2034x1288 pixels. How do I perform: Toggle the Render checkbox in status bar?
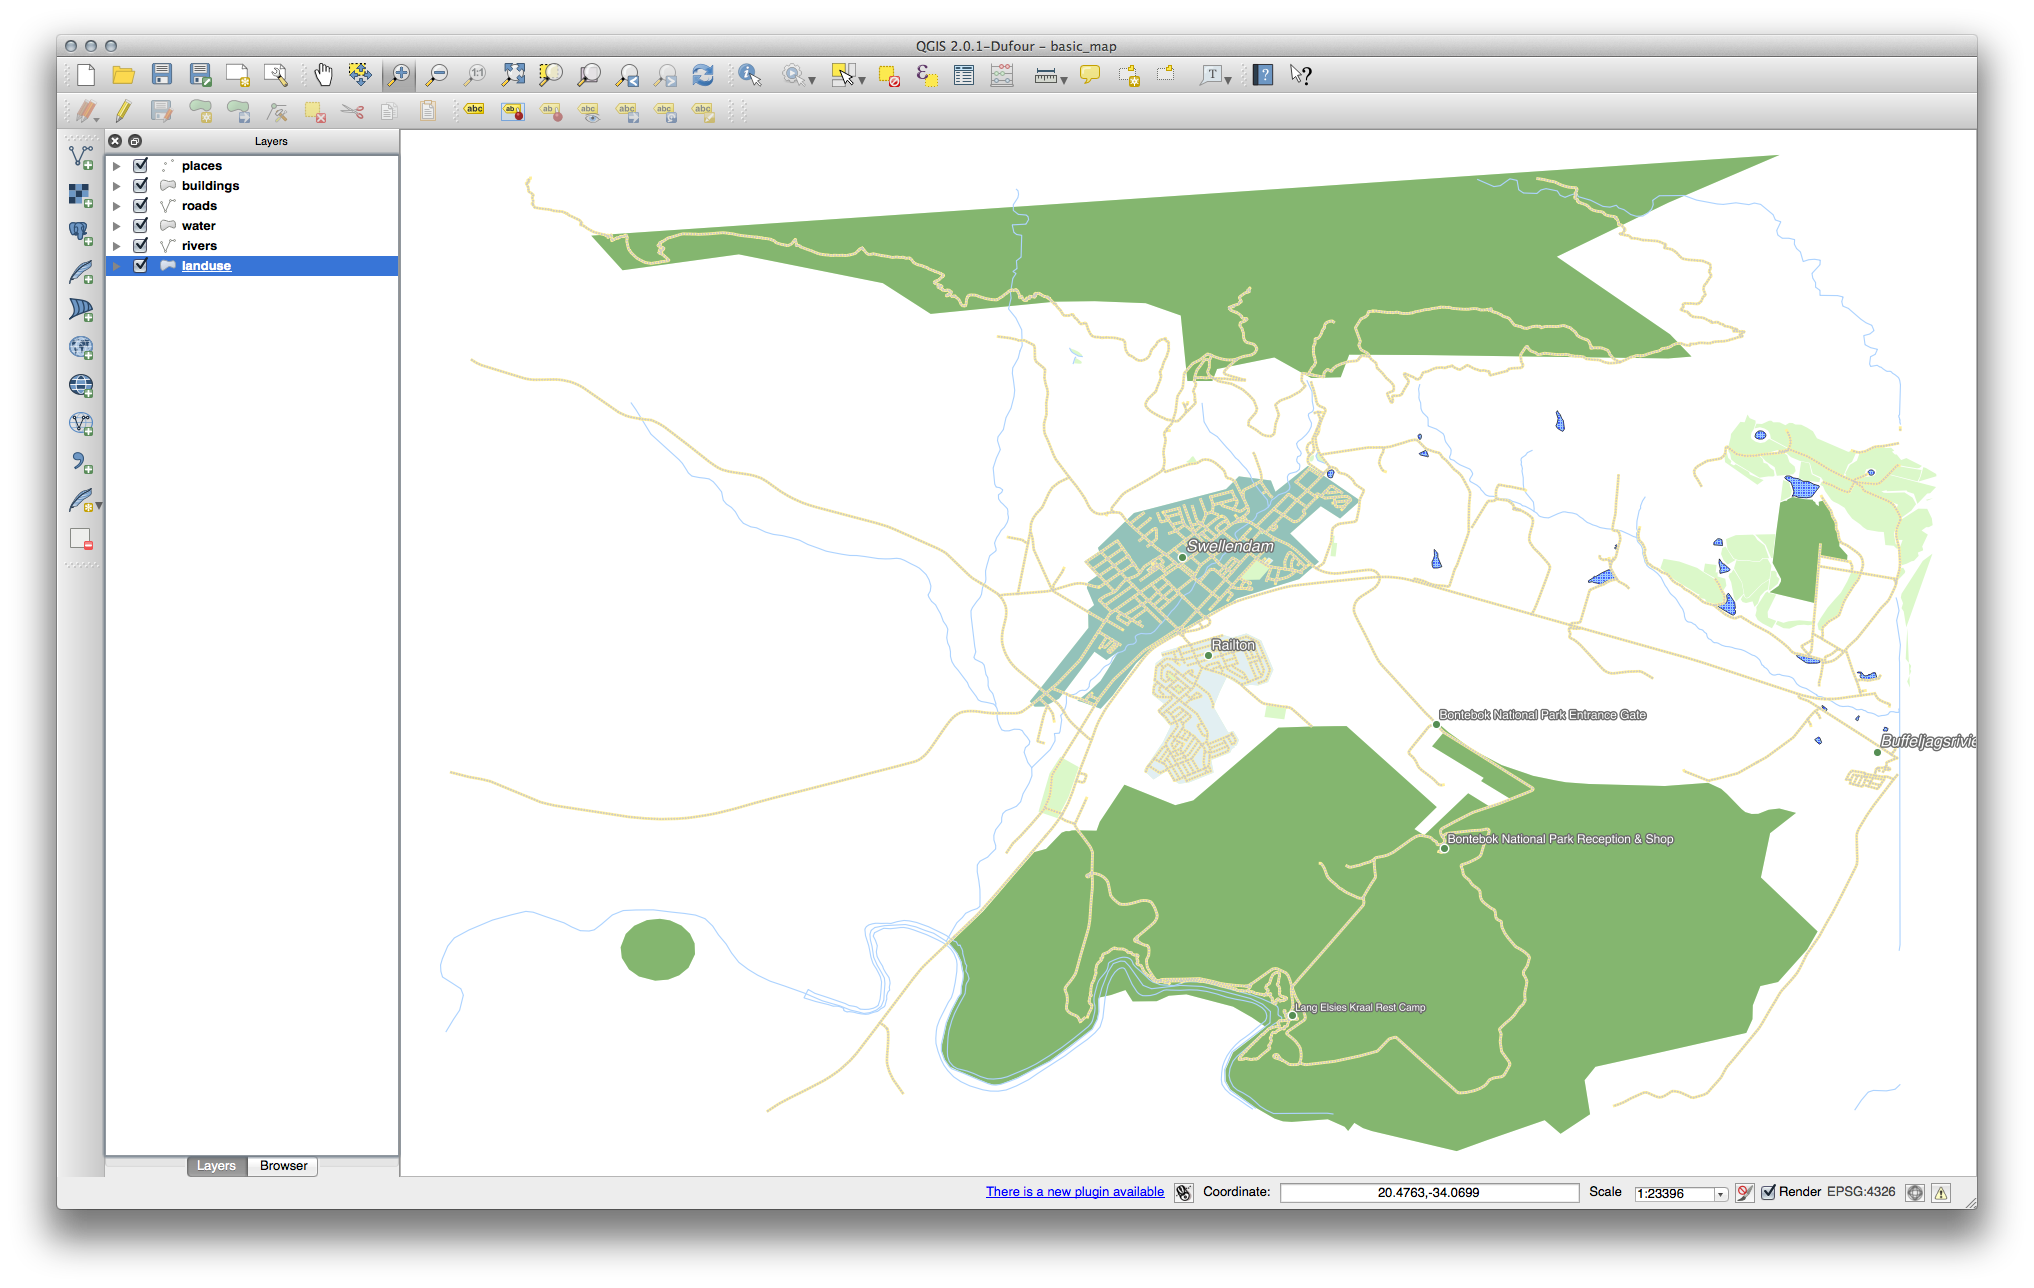pyautogui.click(x=1768, y=1192)
